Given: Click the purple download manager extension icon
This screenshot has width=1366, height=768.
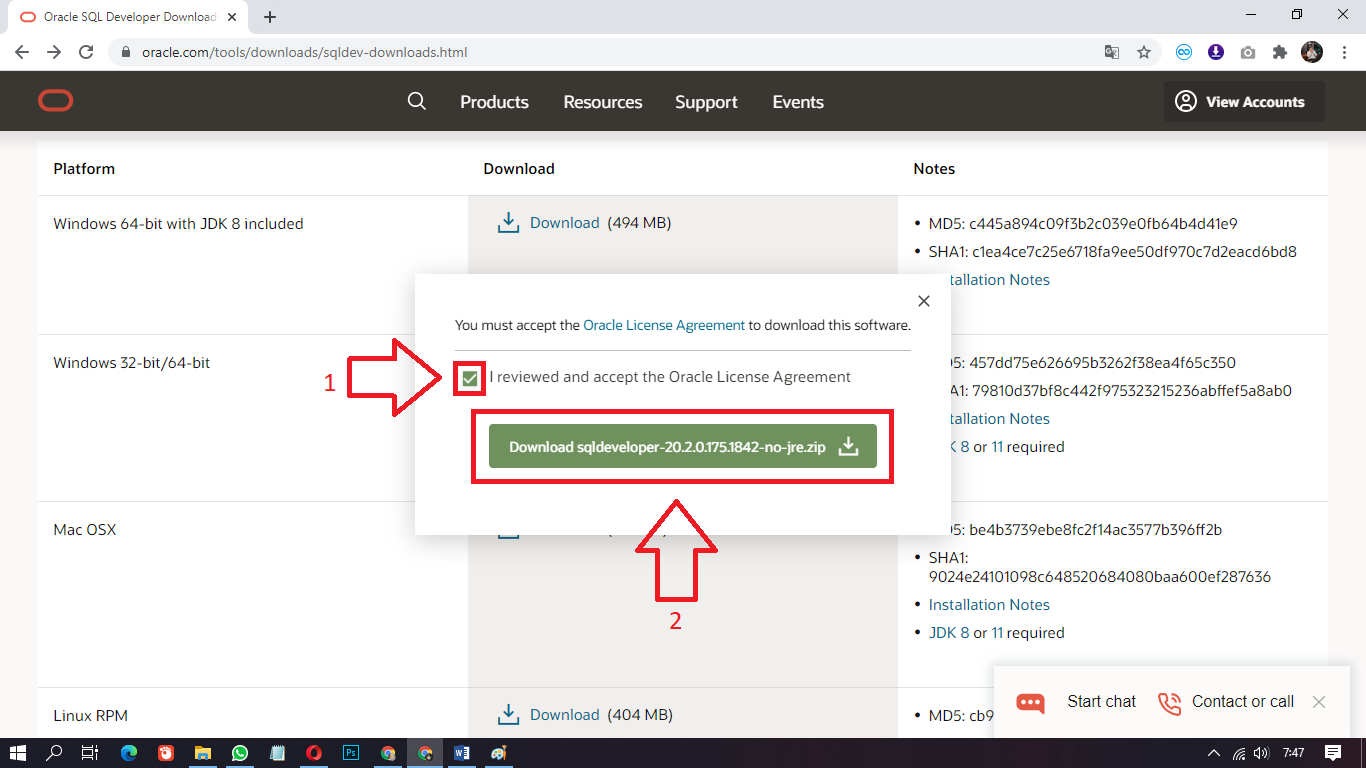Looking at the screenshot, I should point(1216,51).
